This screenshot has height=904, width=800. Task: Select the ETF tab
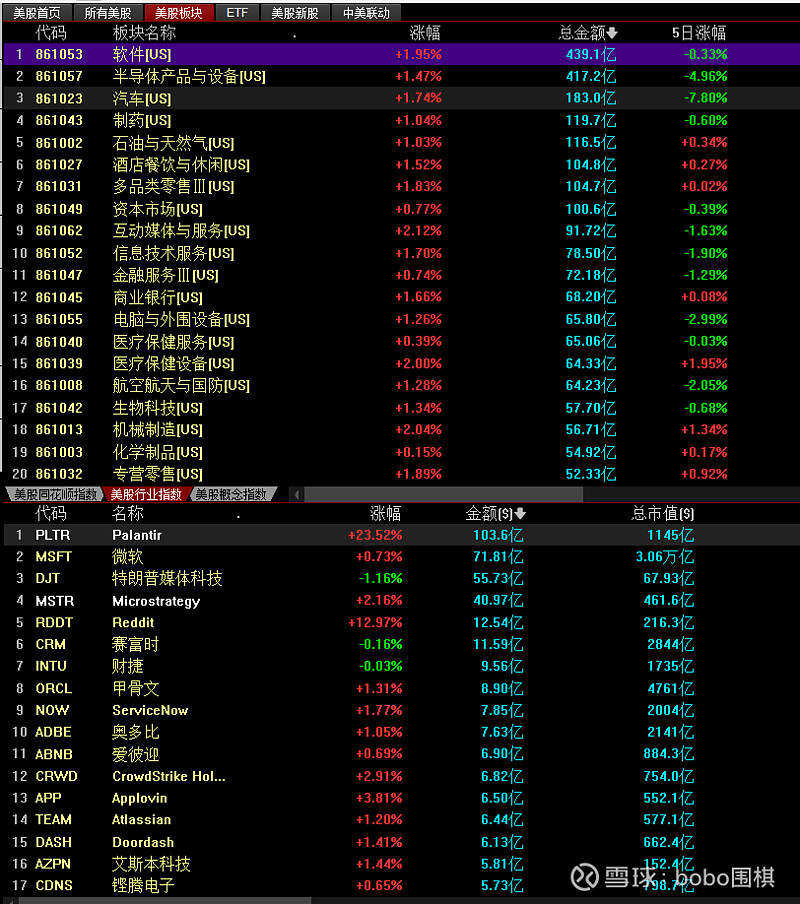[x=237, y=13]
